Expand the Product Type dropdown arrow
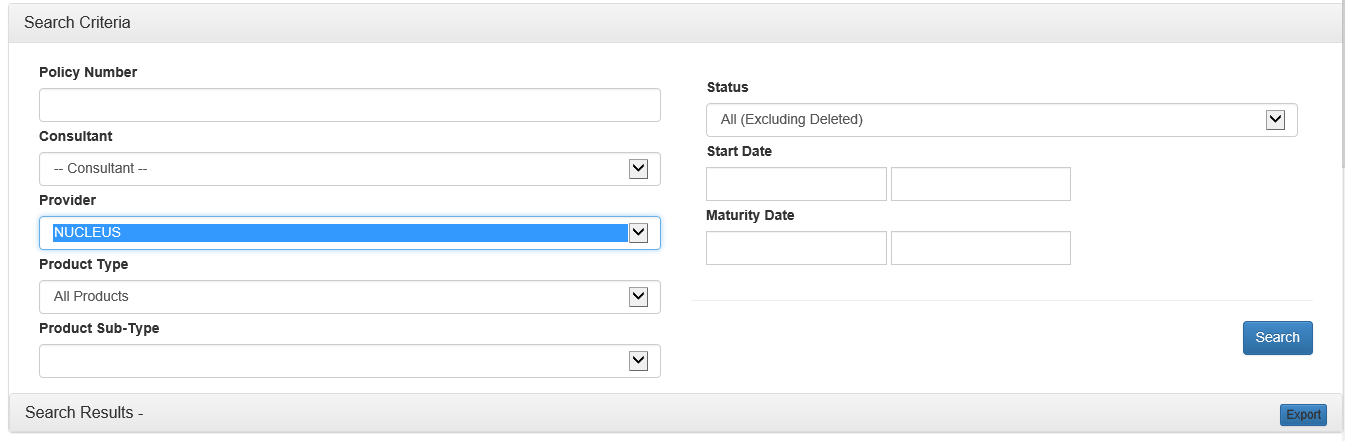Viewport: 1345px width, 441px height. tap(638, 297)
